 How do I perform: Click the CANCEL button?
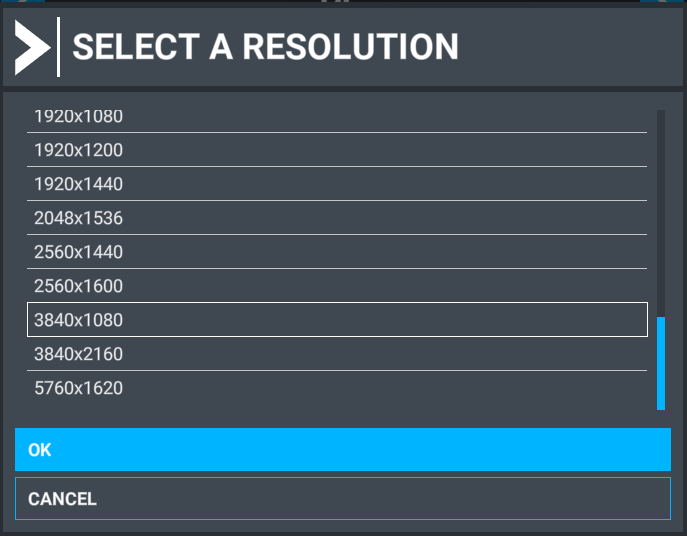click(x=342, y=498)
